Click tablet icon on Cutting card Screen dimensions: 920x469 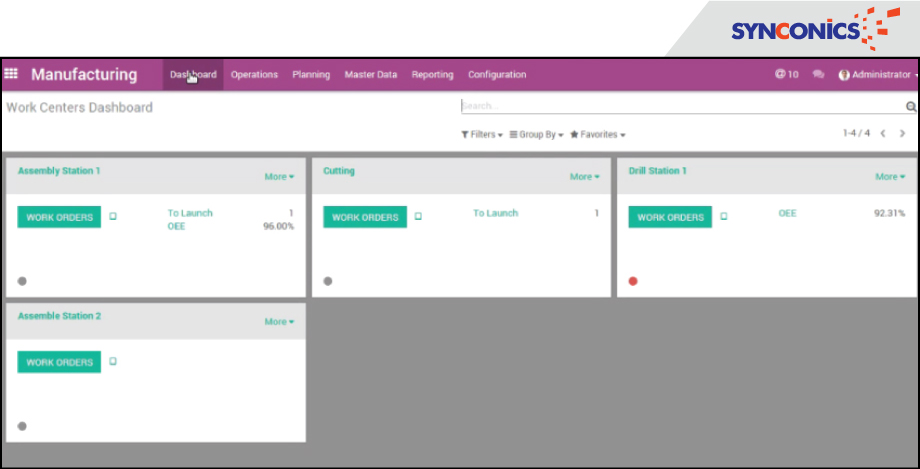(x=418, y=217)
